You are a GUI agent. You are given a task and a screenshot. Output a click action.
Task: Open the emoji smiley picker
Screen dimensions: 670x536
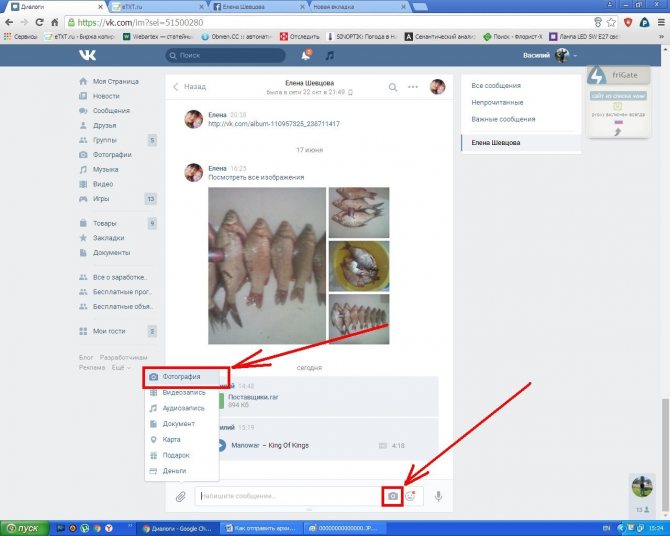410,496
